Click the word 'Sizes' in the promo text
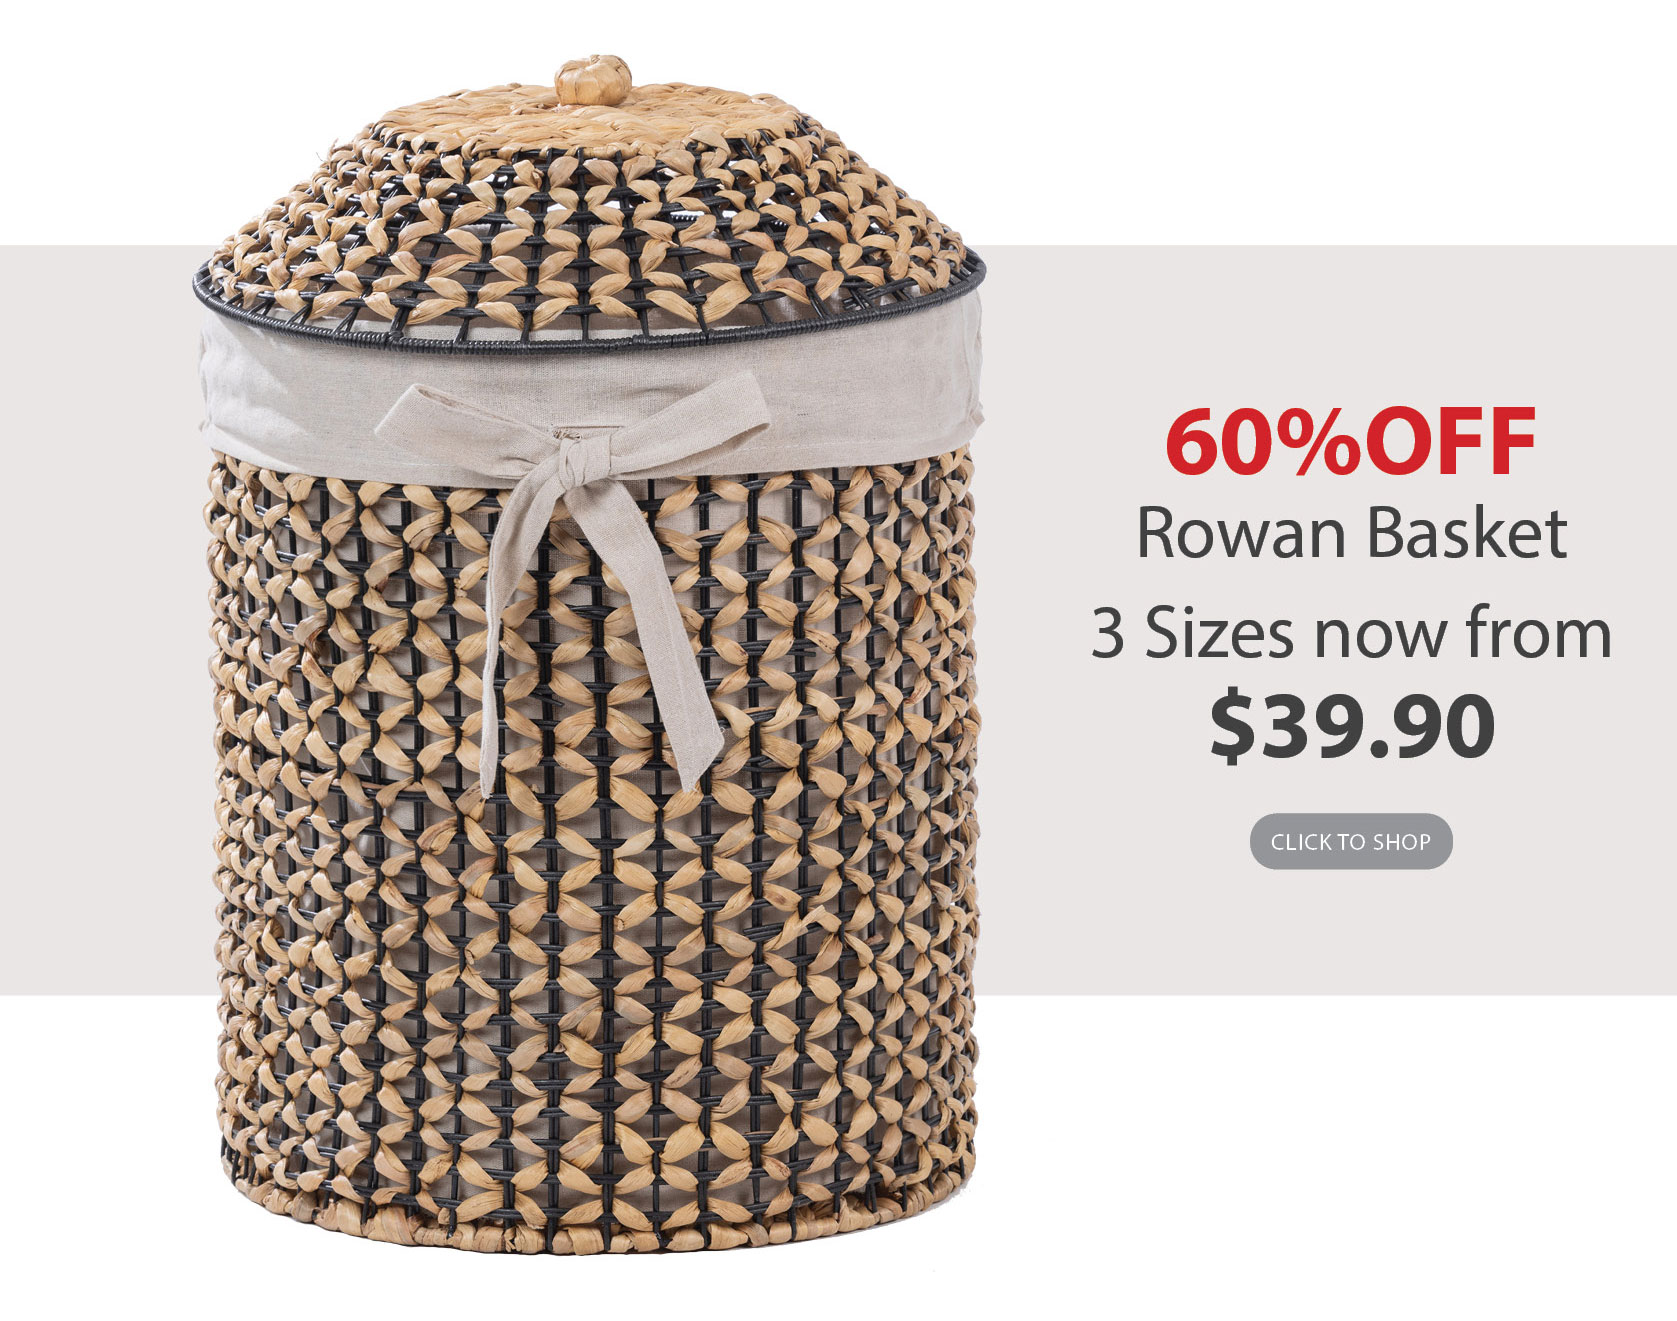The height and width of the screenshot is (1321, 1677). (1220, 634)
